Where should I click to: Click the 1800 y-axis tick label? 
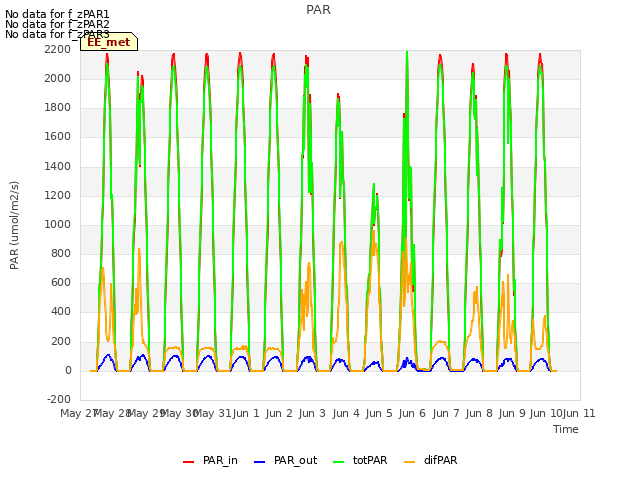[58, 107]
